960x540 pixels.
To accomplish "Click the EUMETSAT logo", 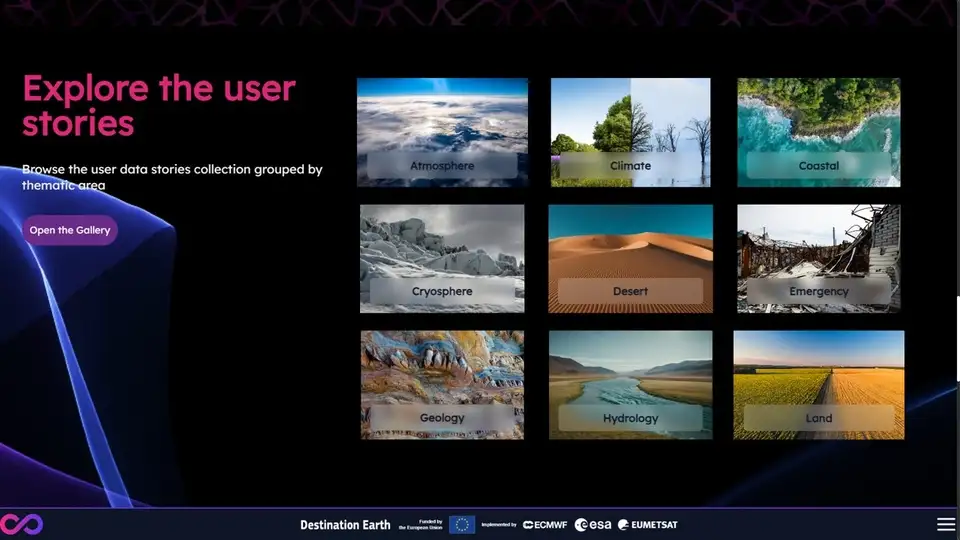I will click(647, 525).
